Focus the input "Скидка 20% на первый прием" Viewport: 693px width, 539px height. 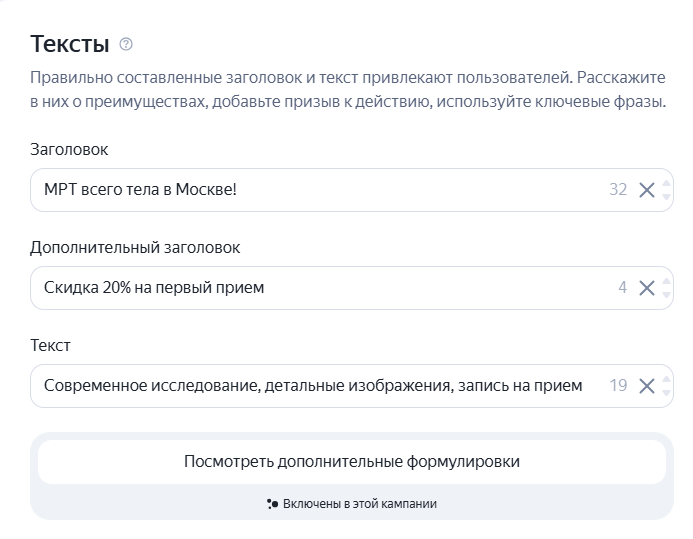[300, 288]
